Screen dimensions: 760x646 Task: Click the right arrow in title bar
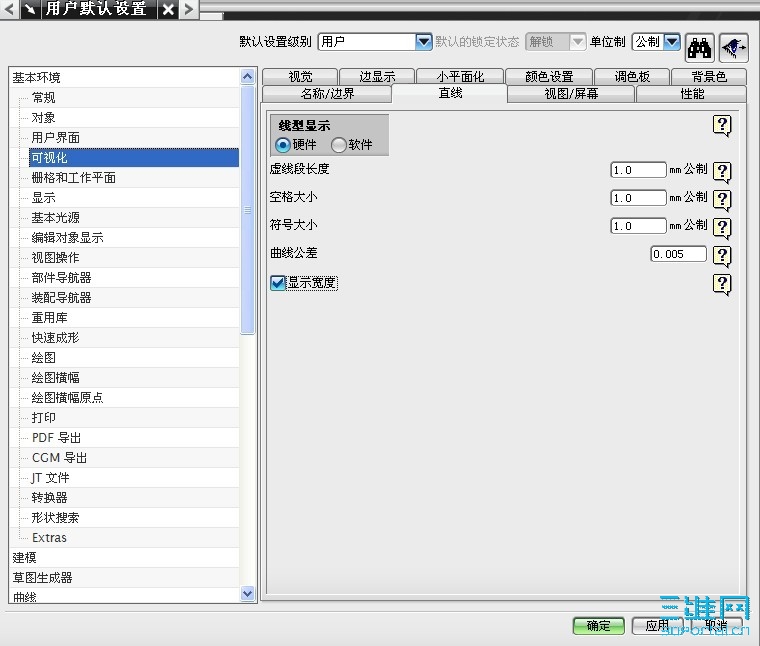click(189, 9)
